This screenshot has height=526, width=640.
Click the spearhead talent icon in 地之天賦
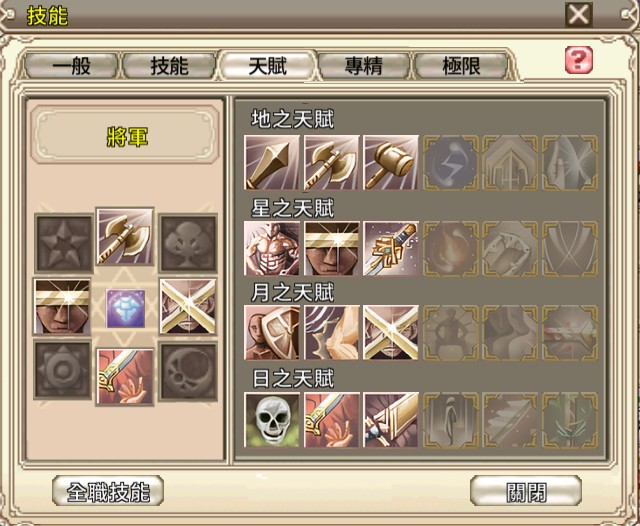pos(272,163)
